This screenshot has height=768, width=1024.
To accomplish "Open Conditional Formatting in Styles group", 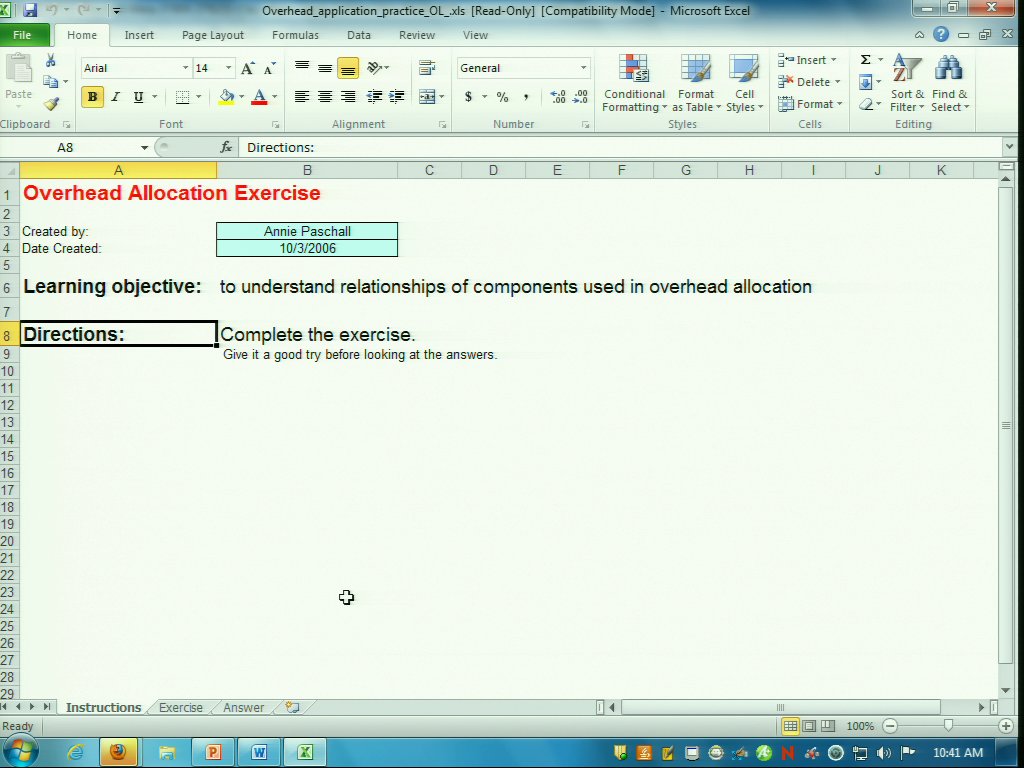I will point(633,85).
